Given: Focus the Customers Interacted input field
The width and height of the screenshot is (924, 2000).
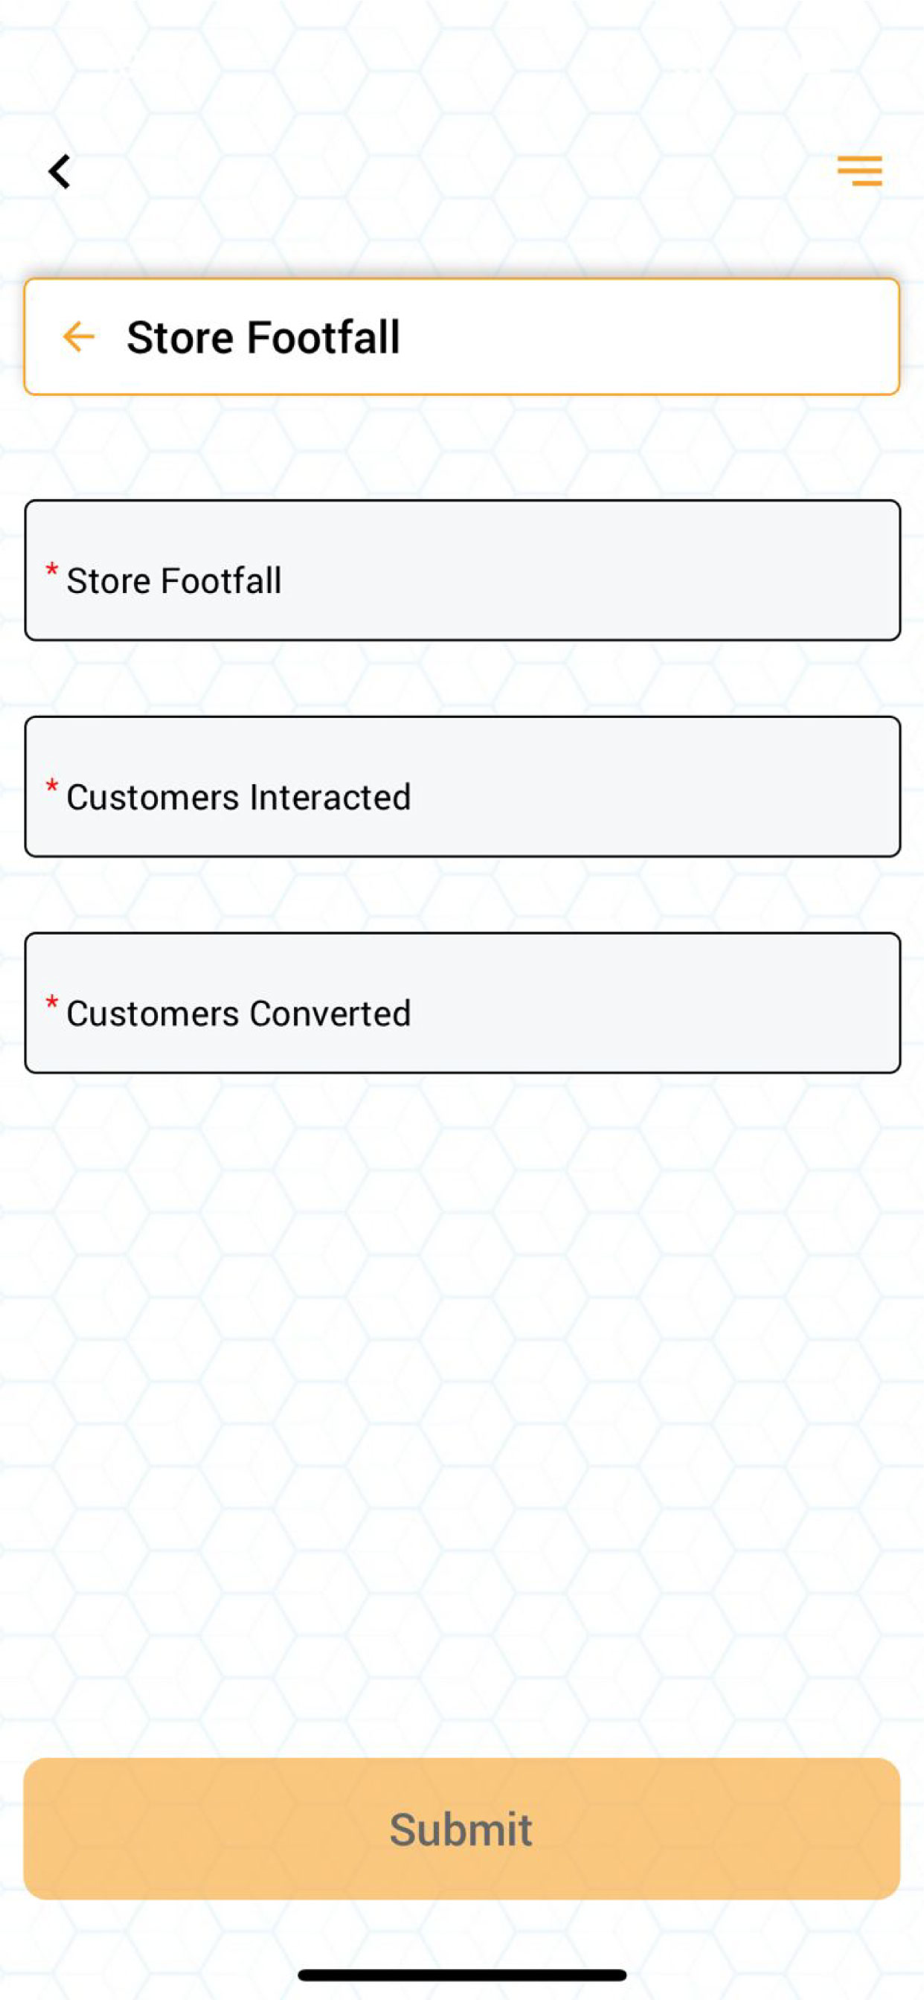Looking at the screenshot, I should tap(462, 786).
